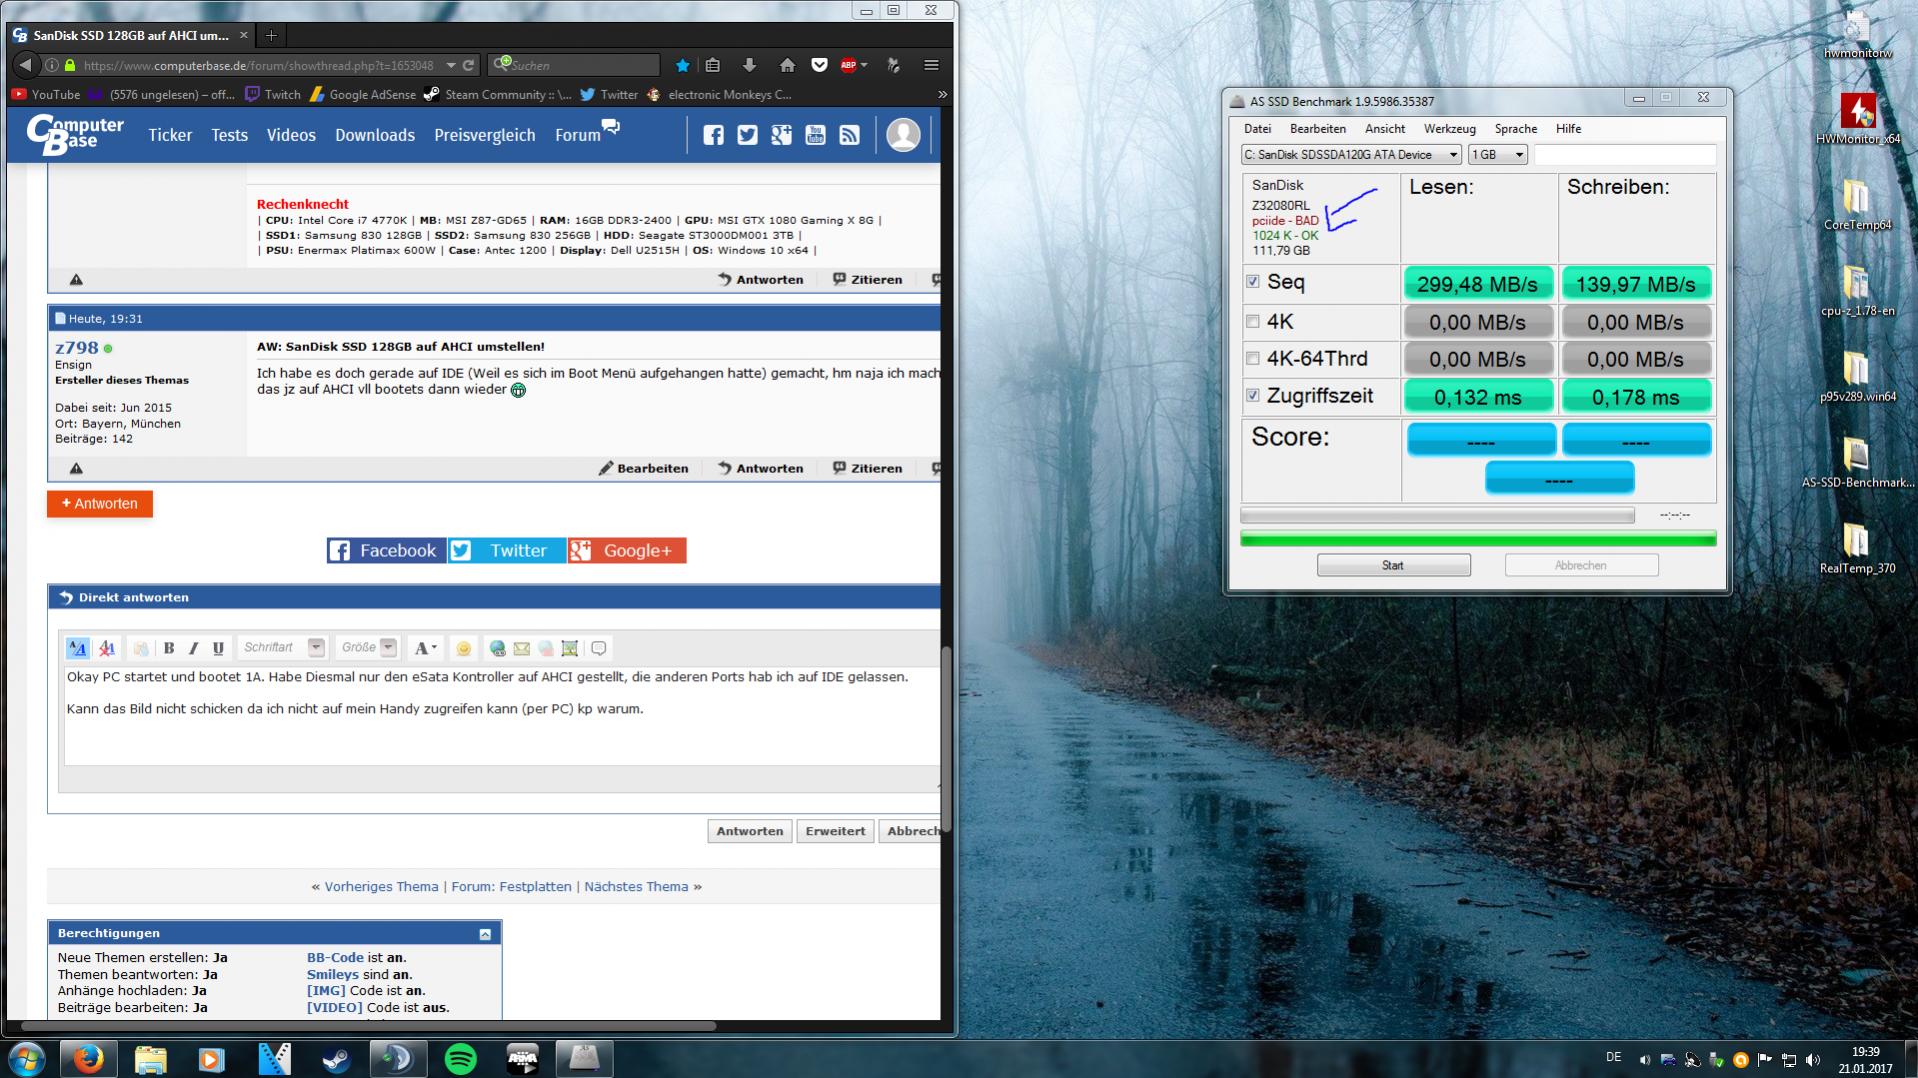The height and width of the screenshot is (1078, 1918).
Task: Go to the Firefox home page
Action: click(x=787, y=65)
